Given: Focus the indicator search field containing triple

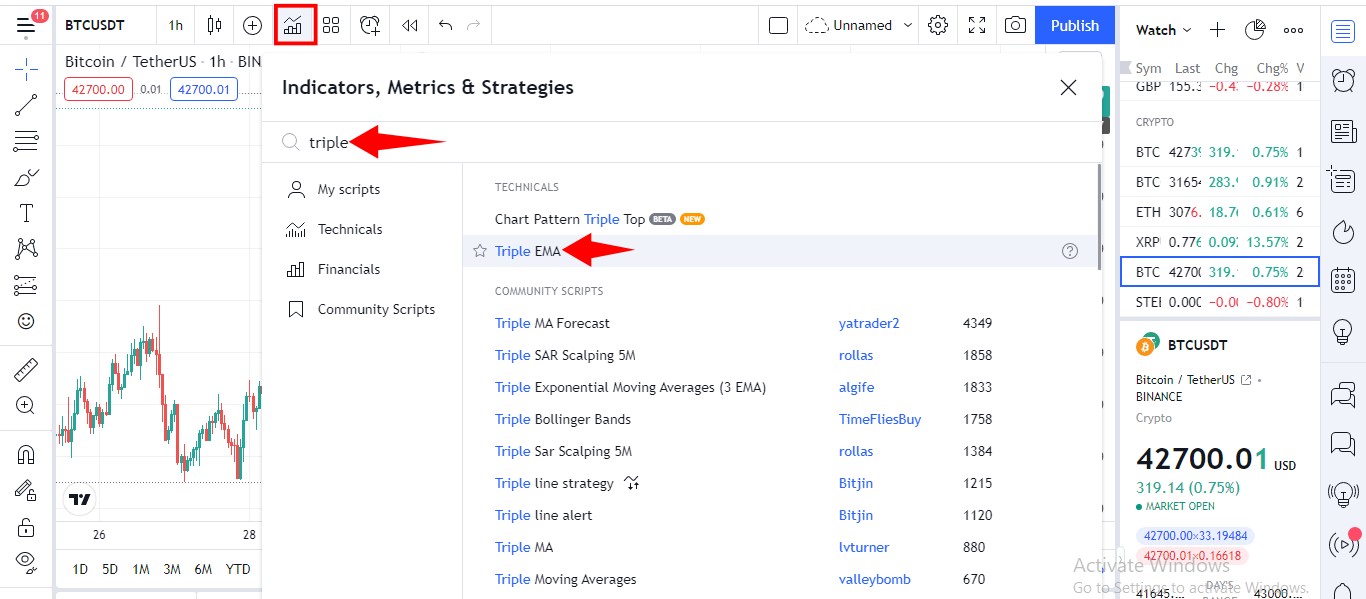Looking at the screenshot, I should 680,142.
